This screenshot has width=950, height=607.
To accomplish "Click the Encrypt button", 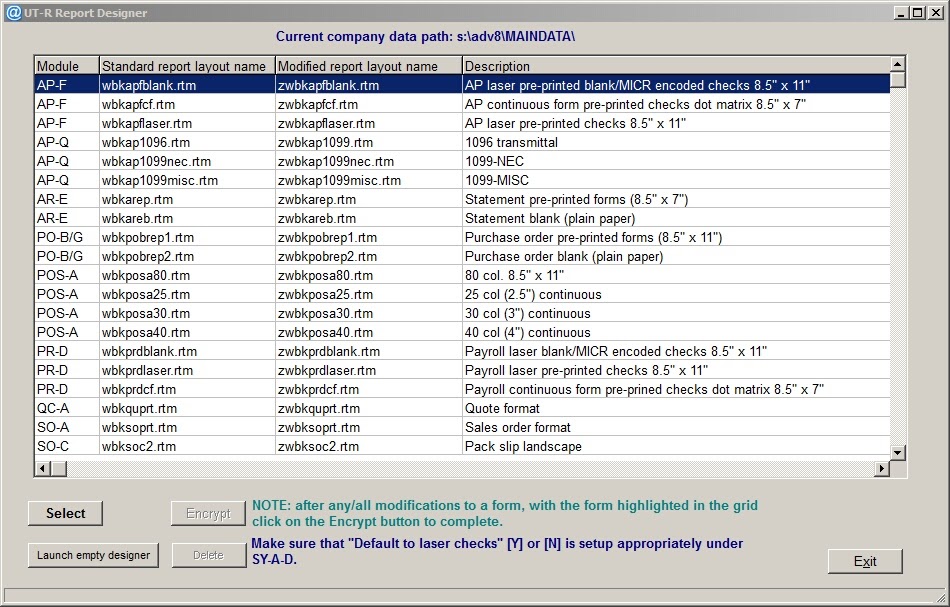I will [x=207, y=513].
